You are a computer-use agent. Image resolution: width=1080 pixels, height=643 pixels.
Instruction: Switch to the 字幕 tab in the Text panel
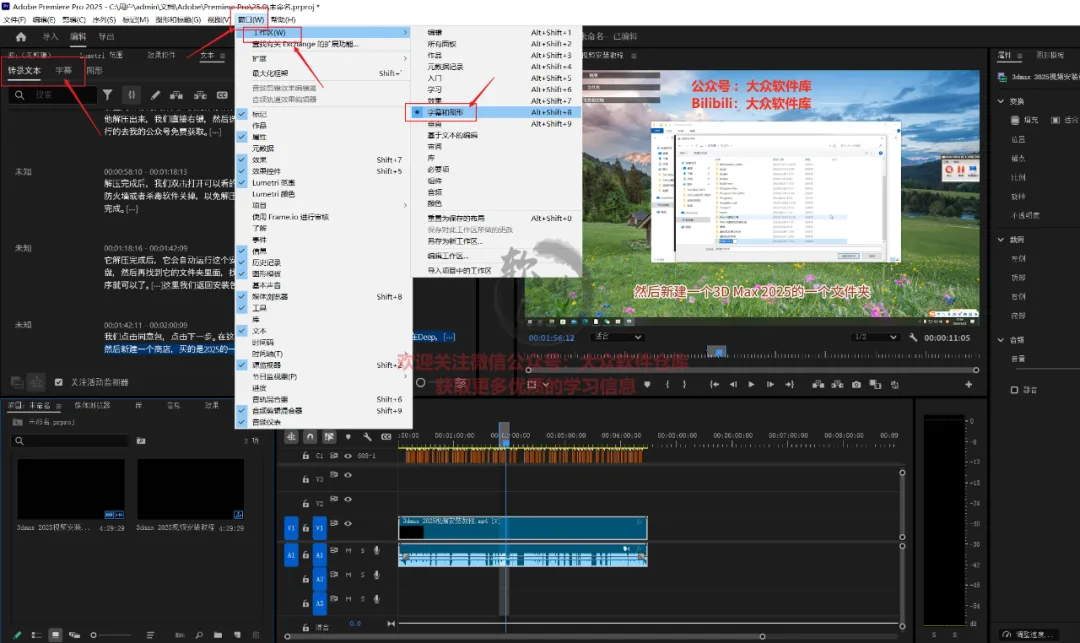point(63,71)
